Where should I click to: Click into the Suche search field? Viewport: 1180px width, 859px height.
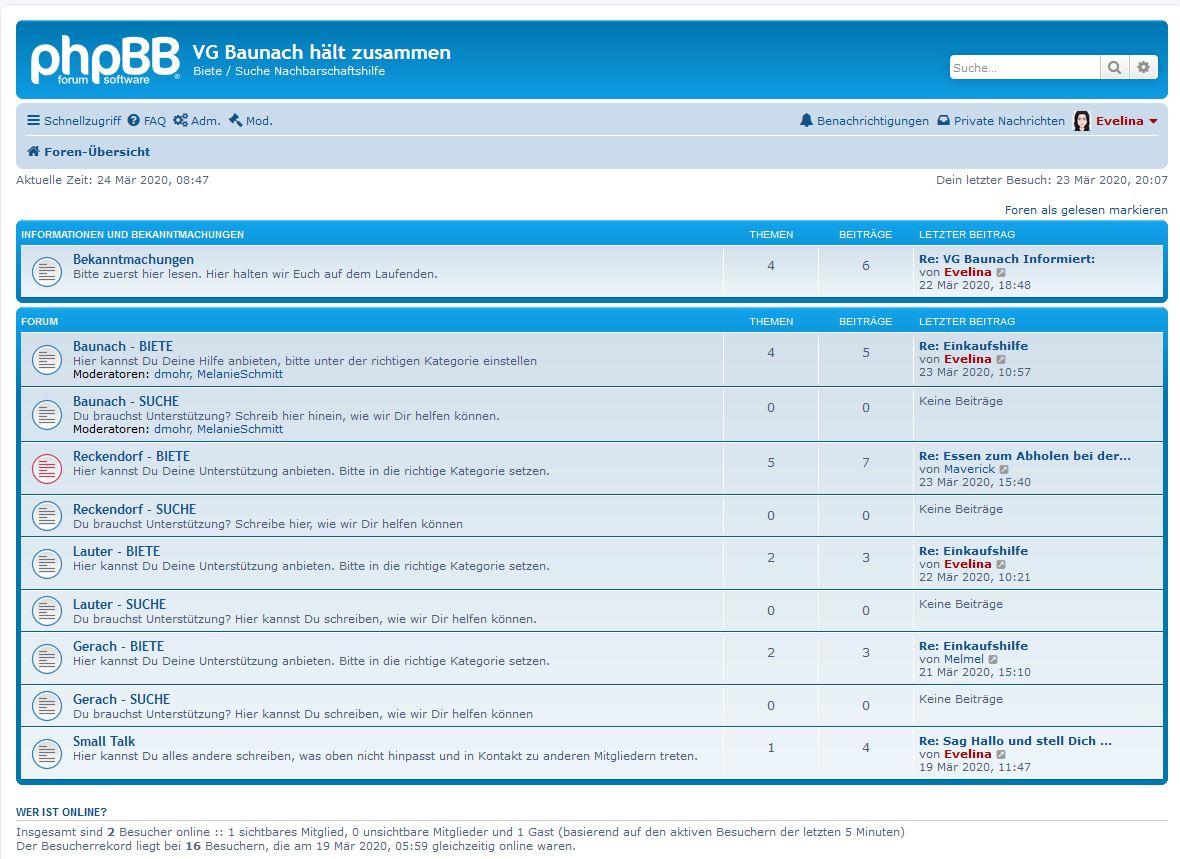click(x=1023, y=68)
